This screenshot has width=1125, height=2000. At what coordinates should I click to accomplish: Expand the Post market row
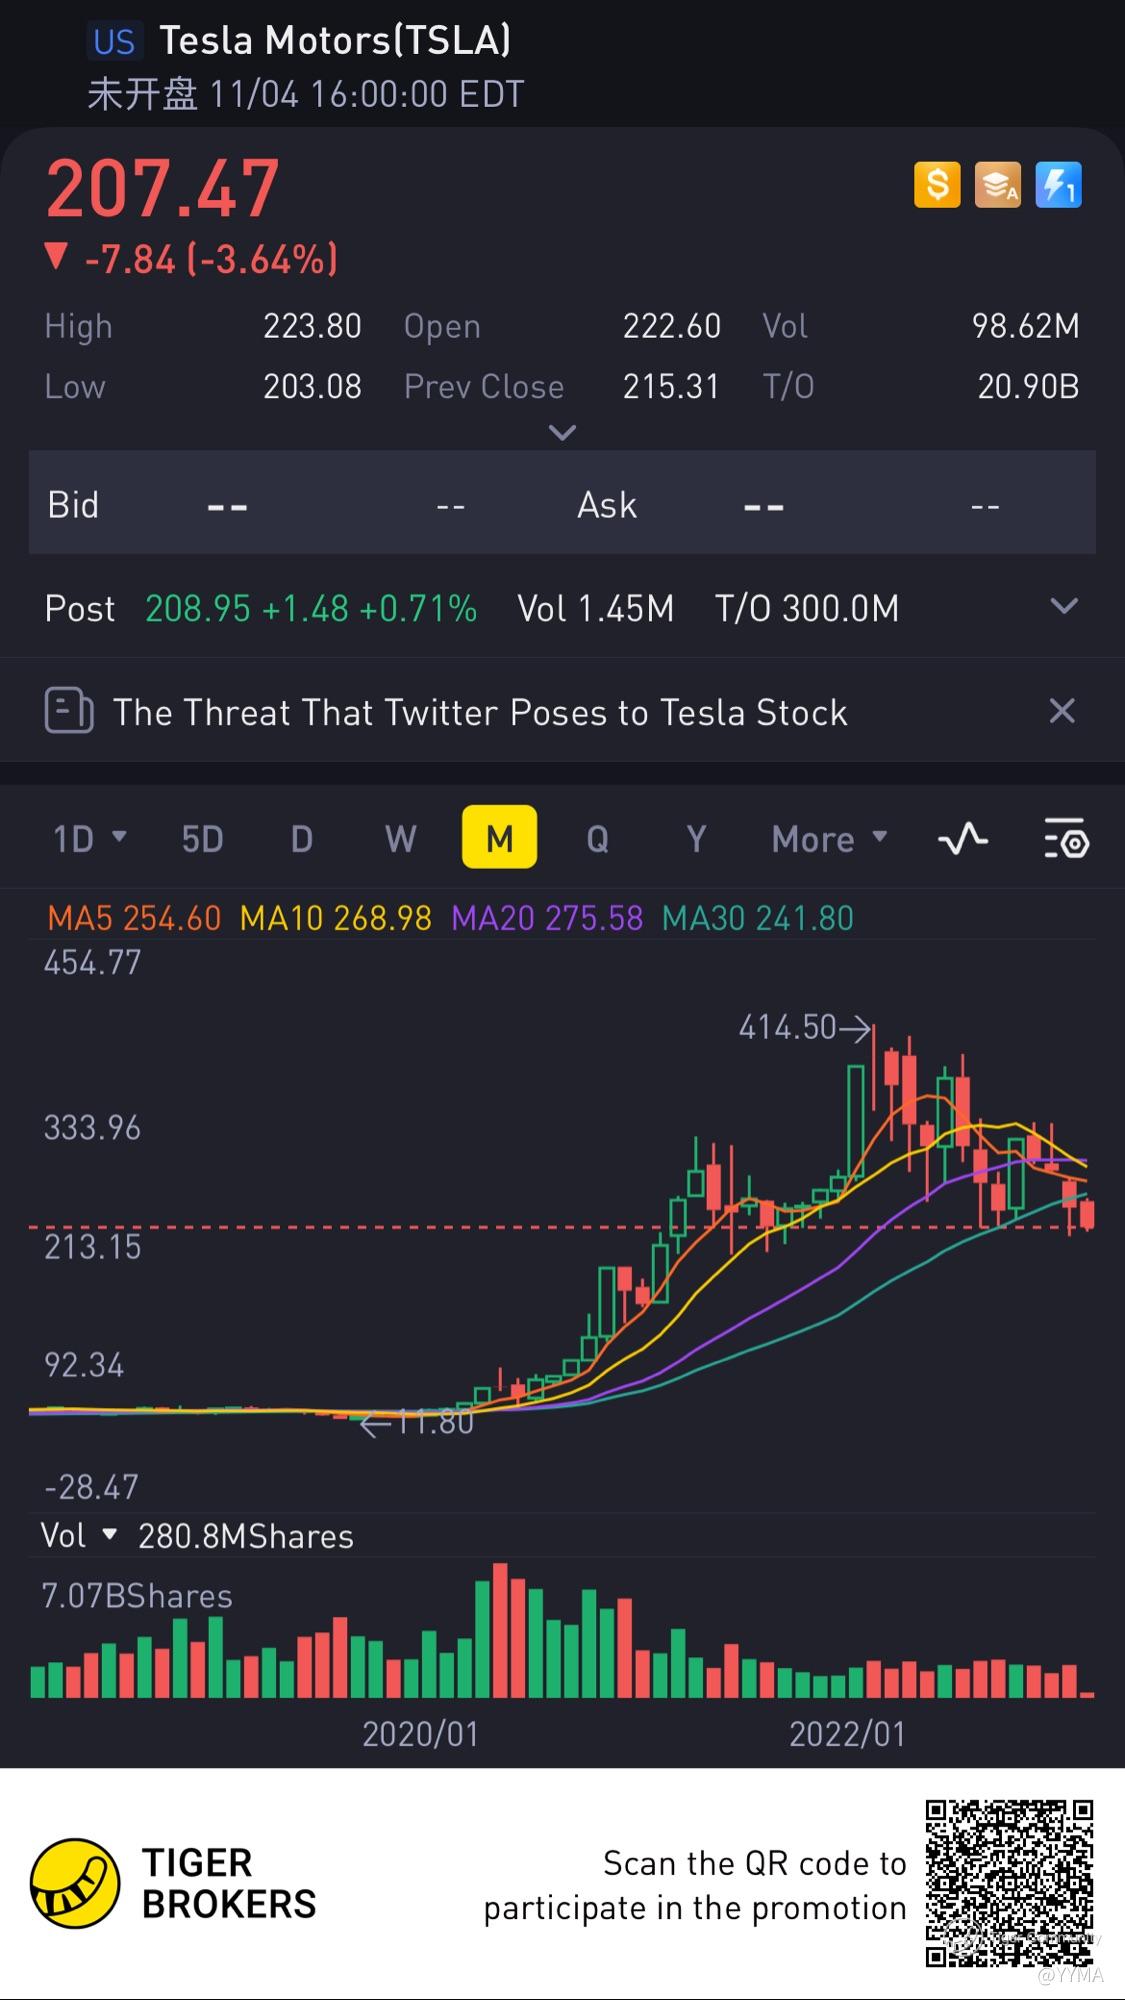[1064, 606]
